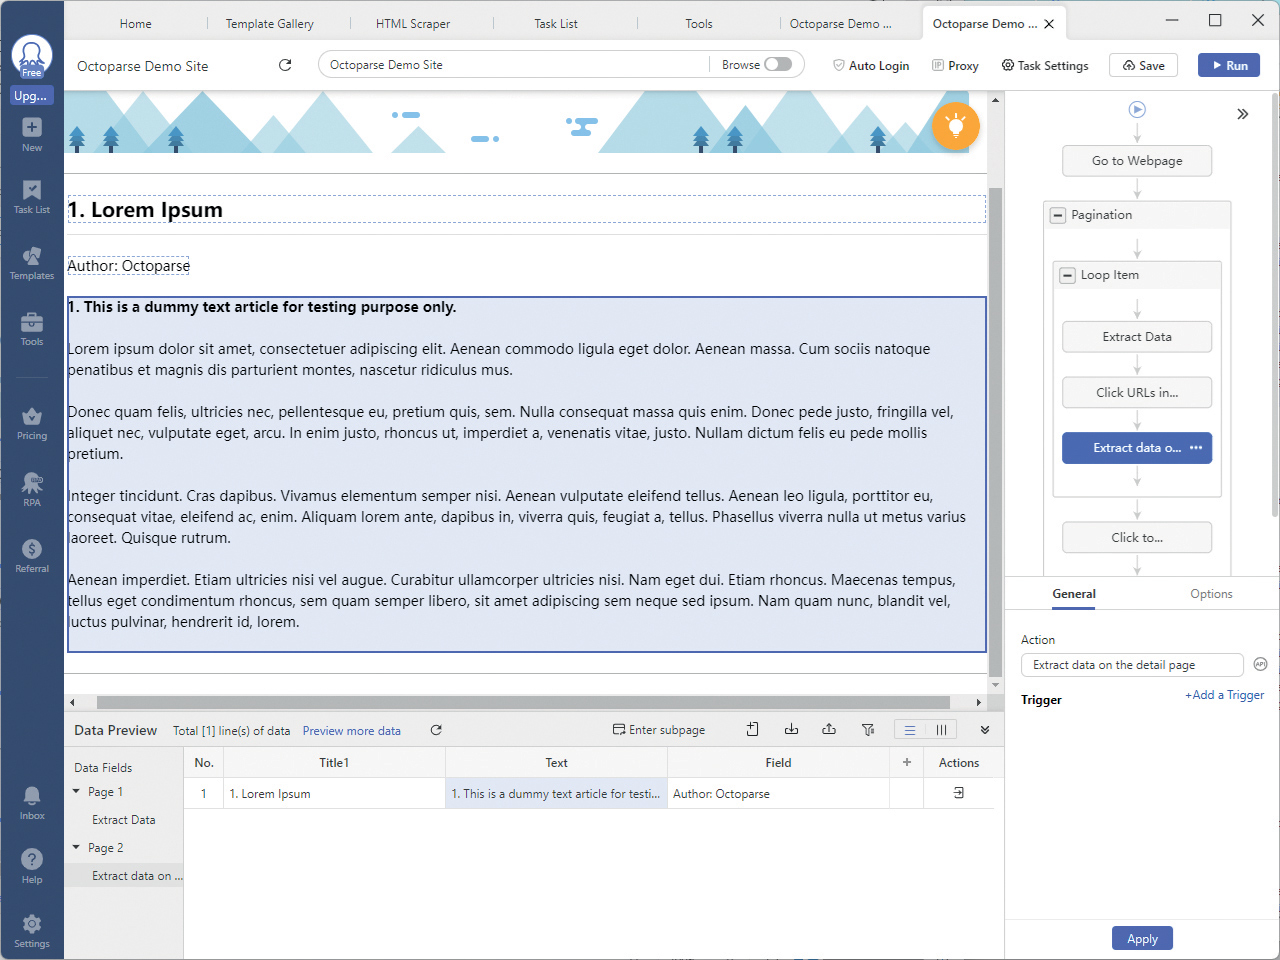The height and width of the screenshot is (960, 1280).
Task: Select the Extract Data workflow step
Action: click(x=1137, y=337)
